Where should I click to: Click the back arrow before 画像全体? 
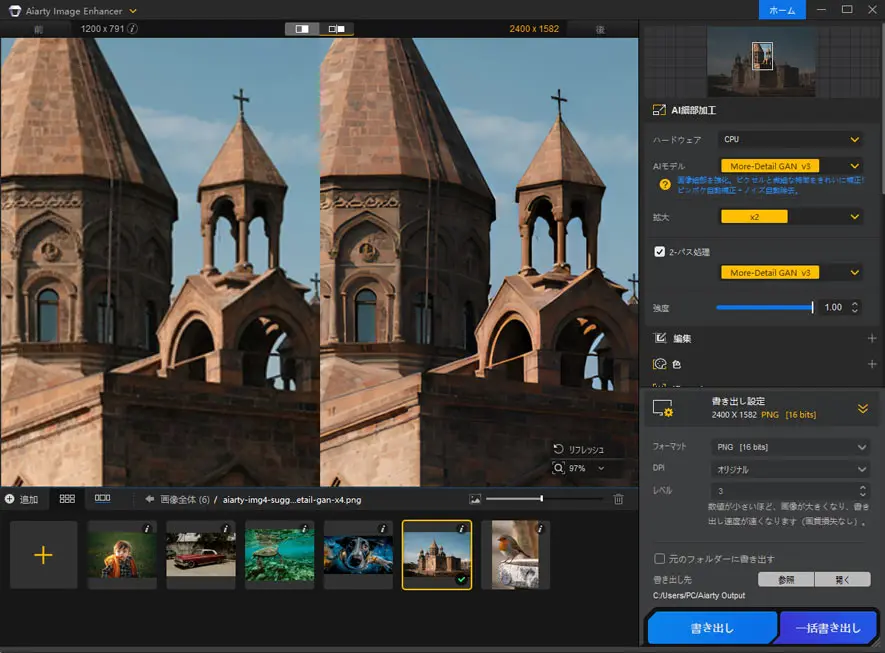[150, 499]
